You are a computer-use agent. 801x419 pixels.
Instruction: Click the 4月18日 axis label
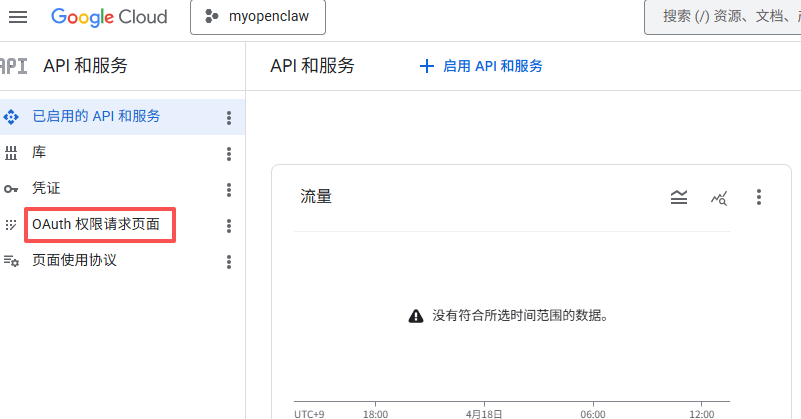[x=484, y=414]
